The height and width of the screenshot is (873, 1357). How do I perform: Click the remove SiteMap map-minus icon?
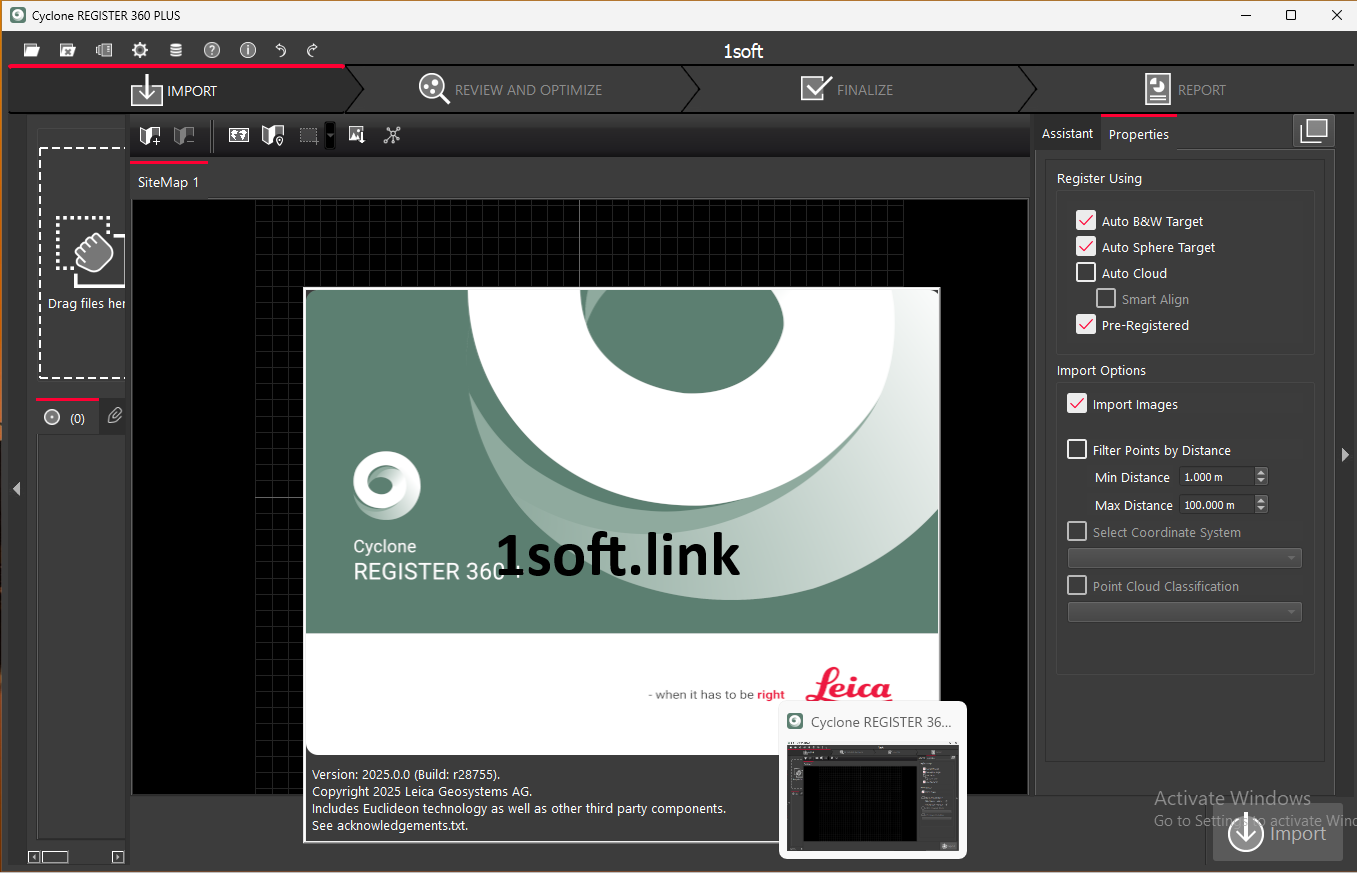tap(183, 136)
